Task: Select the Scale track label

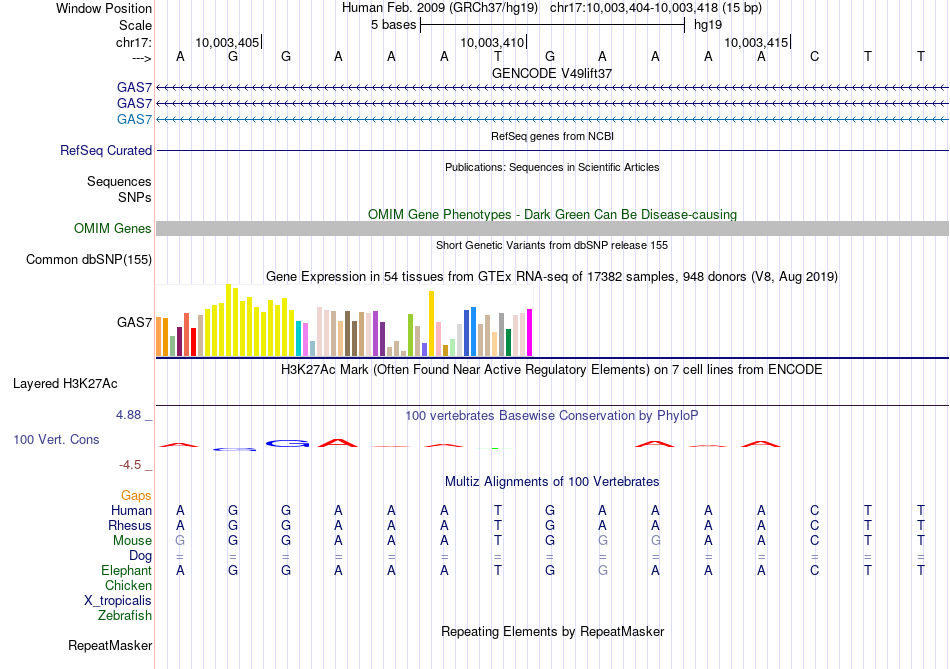Action: [135, 25]
